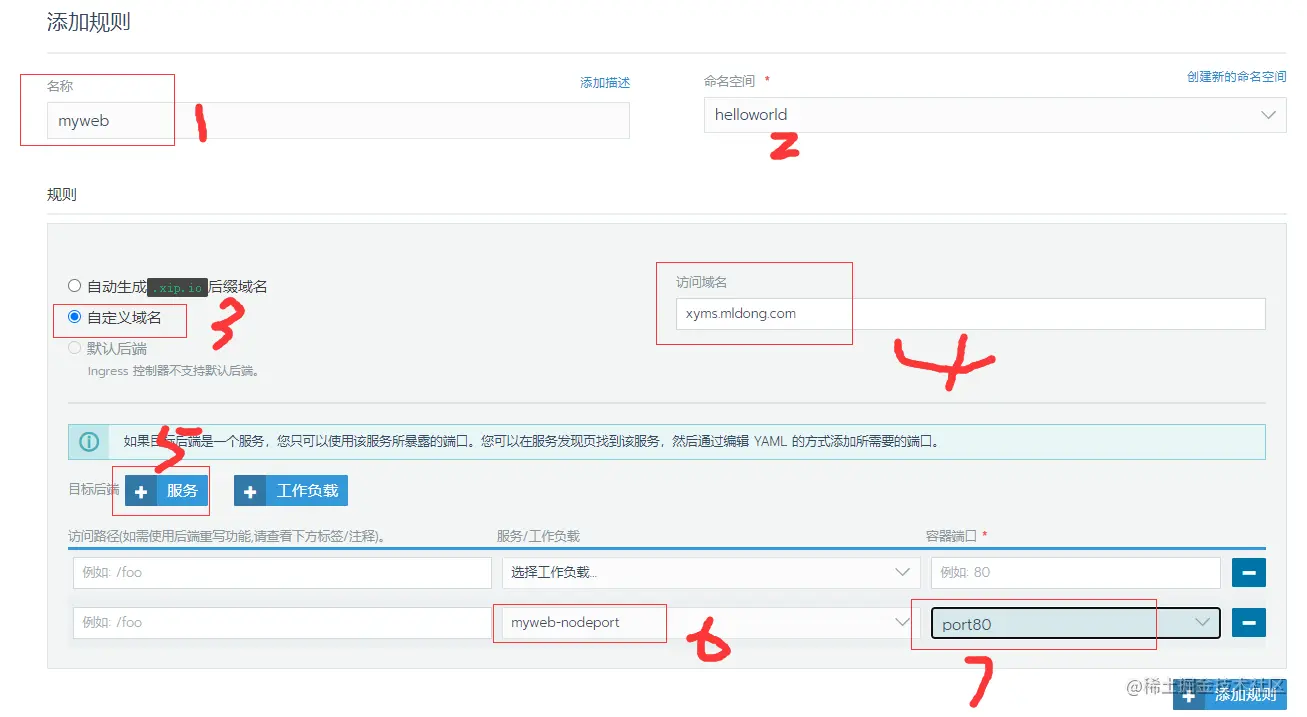The height and width of the screenshot is (717, 1307).
Task: Select the auto-generate xip.io domain radio
Action: pyautogui.click(x=75, y=286)
